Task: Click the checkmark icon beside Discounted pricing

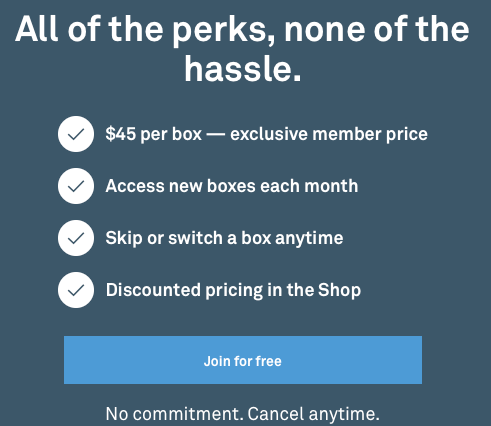Action: (x=76, y=290)
